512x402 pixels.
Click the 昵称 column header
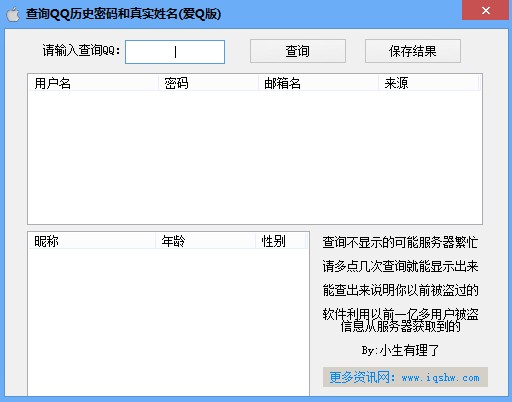tap(92, 241)
